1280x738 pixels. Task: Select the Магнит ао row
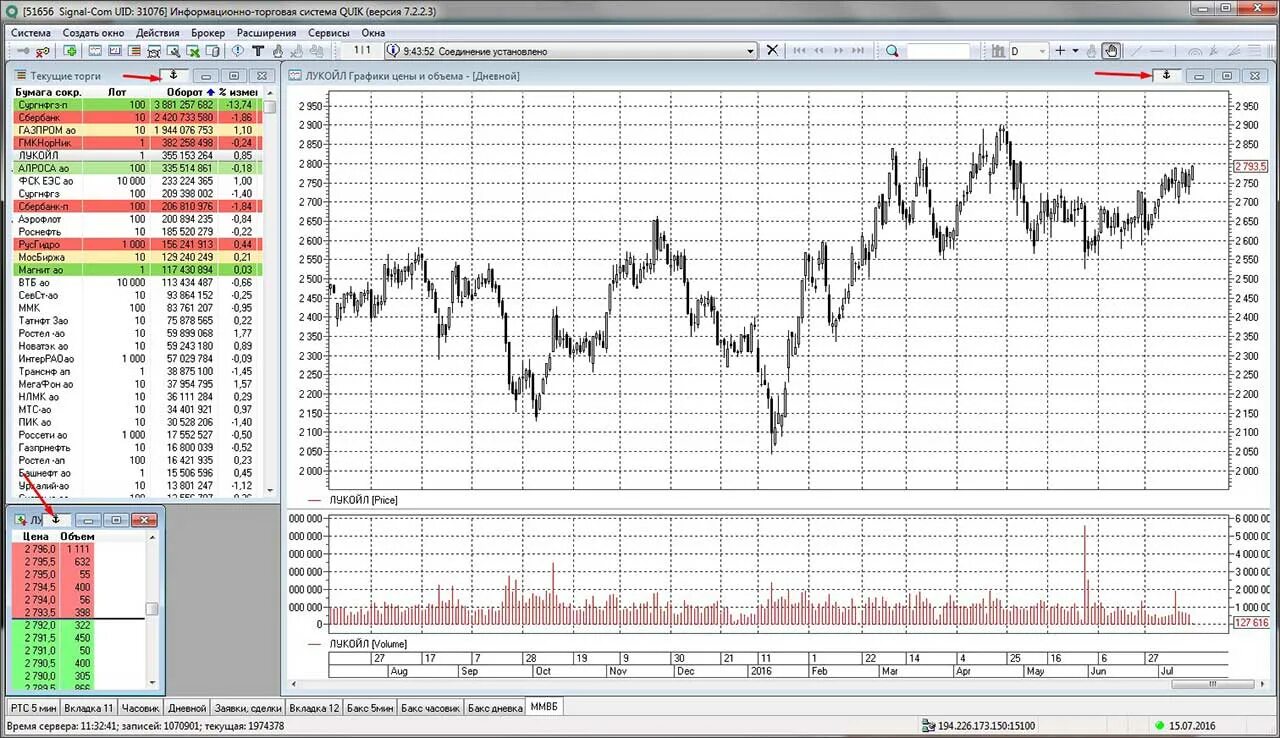pos(137,270)
